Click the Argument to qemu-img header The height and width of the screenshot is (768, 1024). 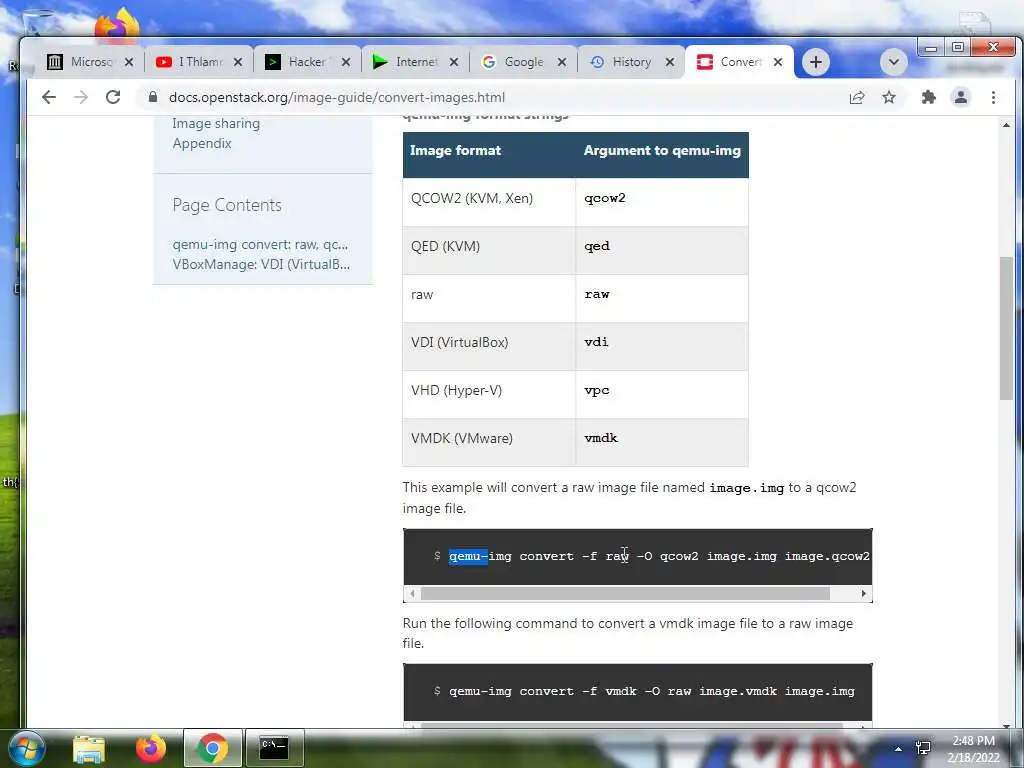[662, 155]
